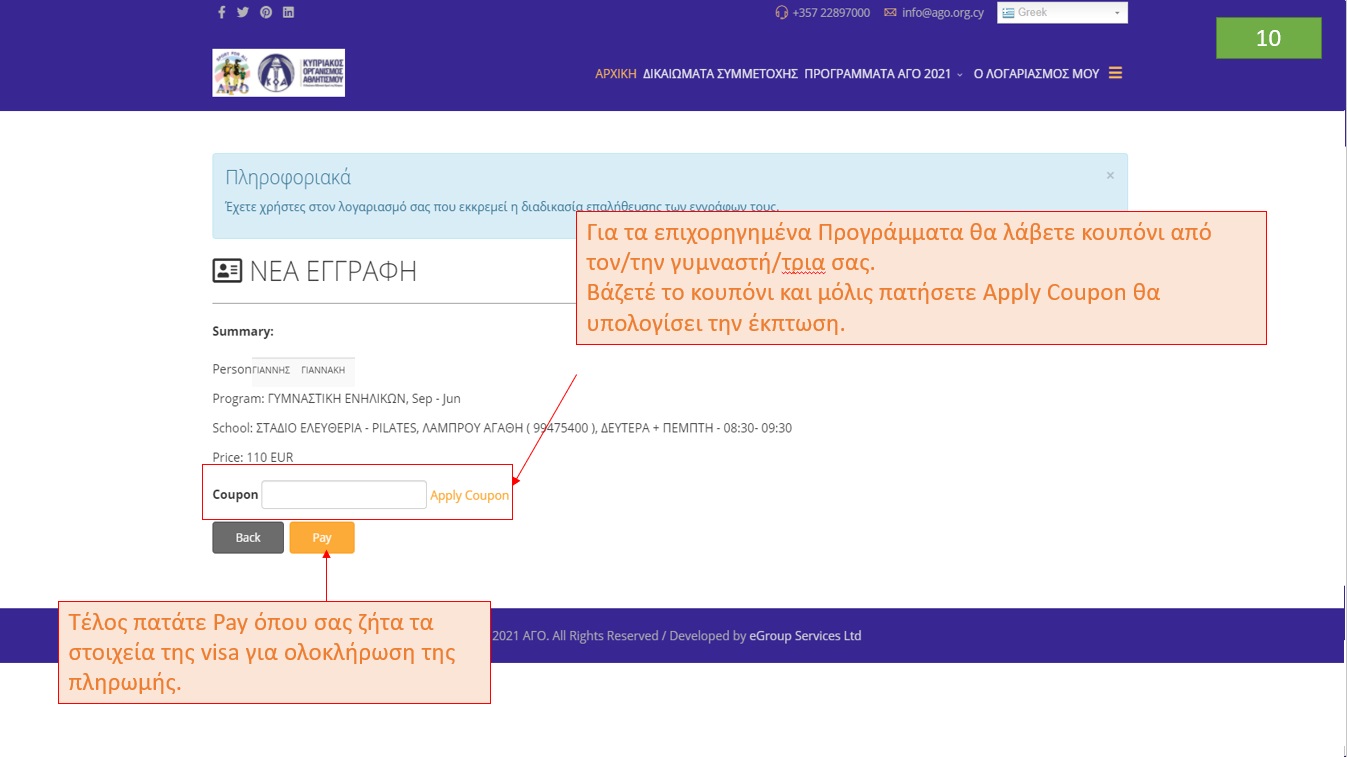Click the envelope email icon
The width and height of the screenshot is (1347, 758).
click(x=890, y=13)
